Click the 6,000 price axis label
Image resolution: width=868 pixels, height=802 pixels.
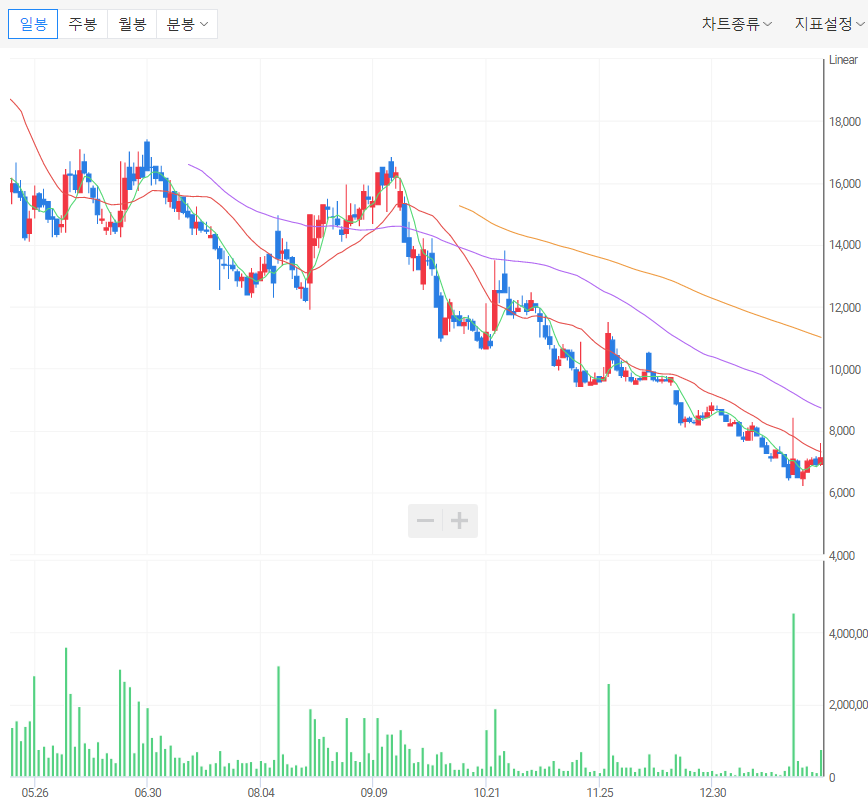click(841, 493)
